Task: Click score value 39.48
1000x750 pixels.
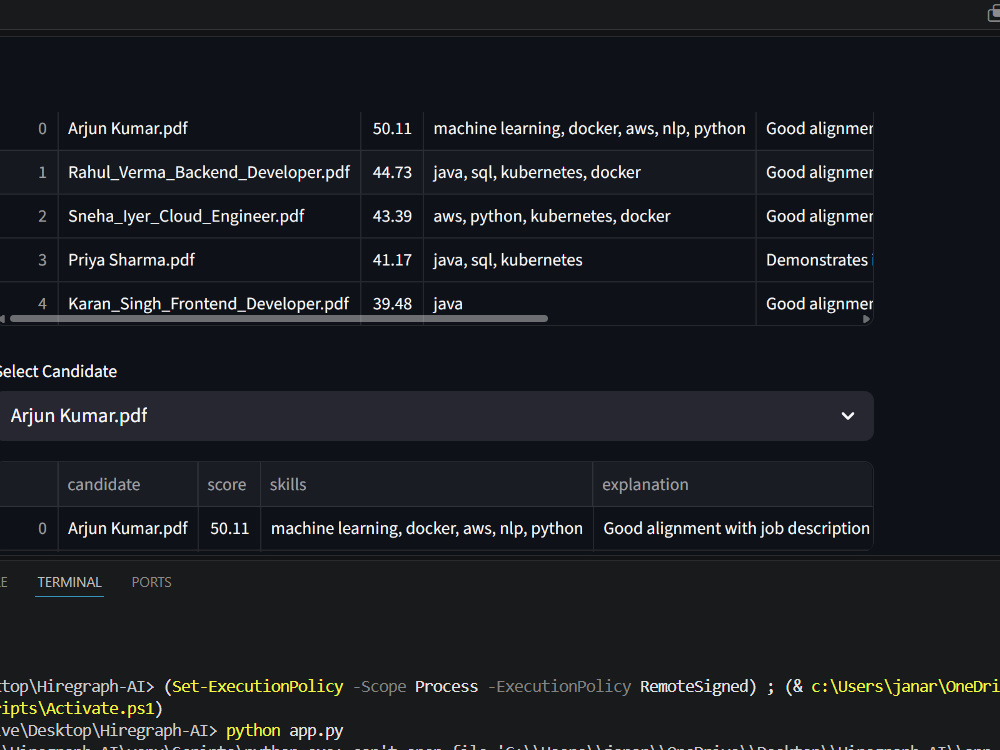Action: (392, 304)
